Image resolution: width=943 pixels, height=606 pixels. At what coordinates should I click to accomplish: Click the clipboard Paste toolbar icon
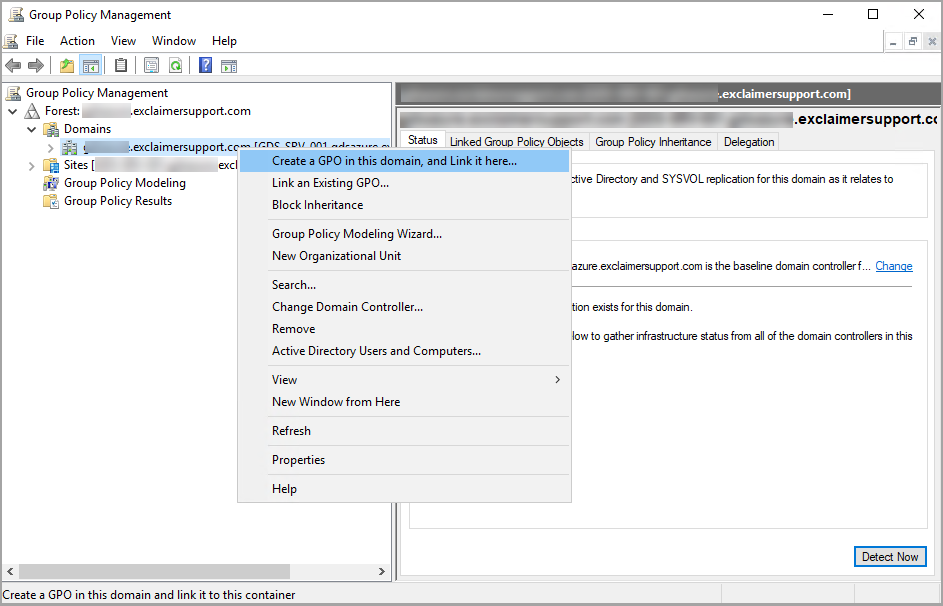point(121,66)
